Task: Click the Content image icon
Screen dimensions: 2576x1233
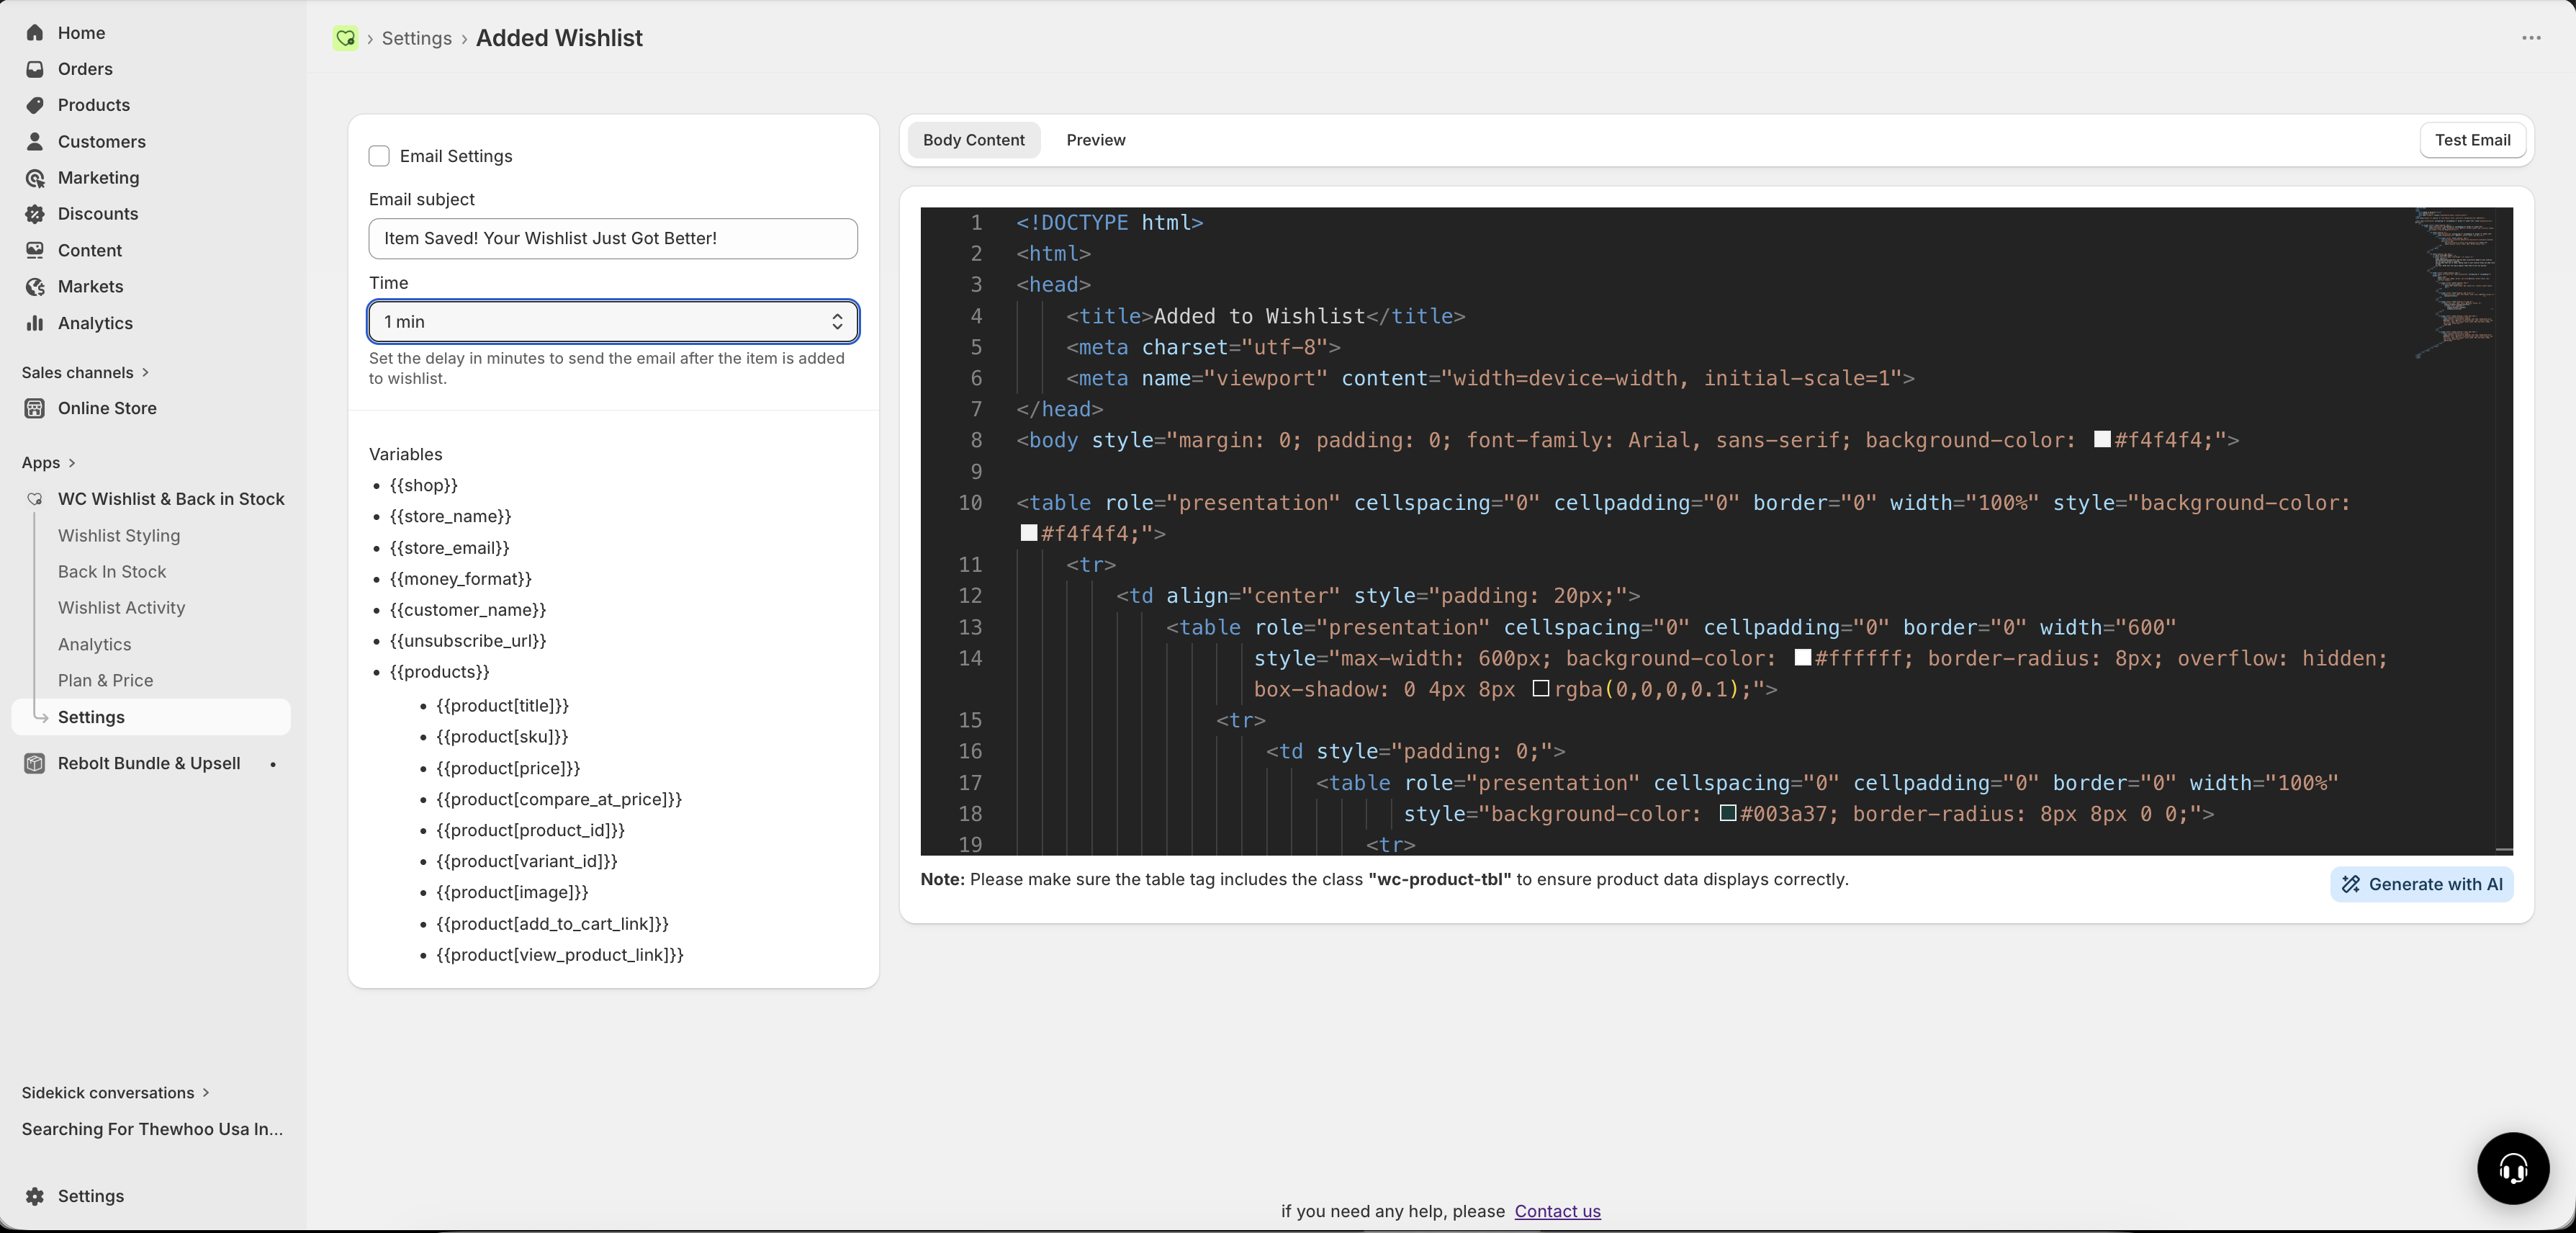Action: 35,250
